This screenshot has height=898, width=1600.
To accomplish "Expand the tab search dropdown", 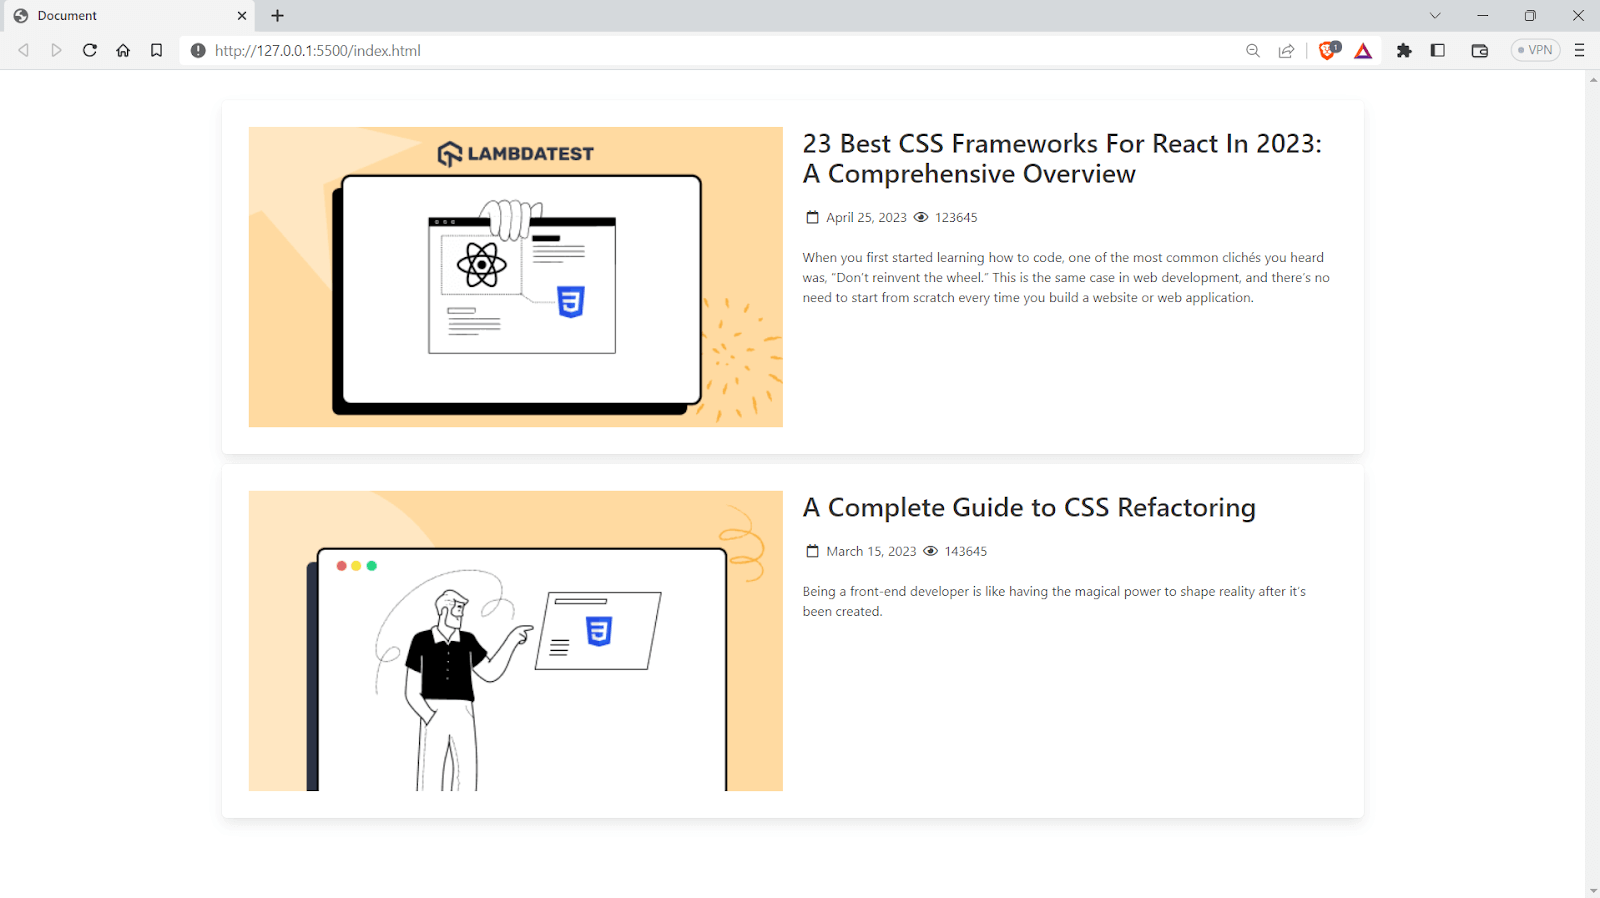I will (1435, 16).
